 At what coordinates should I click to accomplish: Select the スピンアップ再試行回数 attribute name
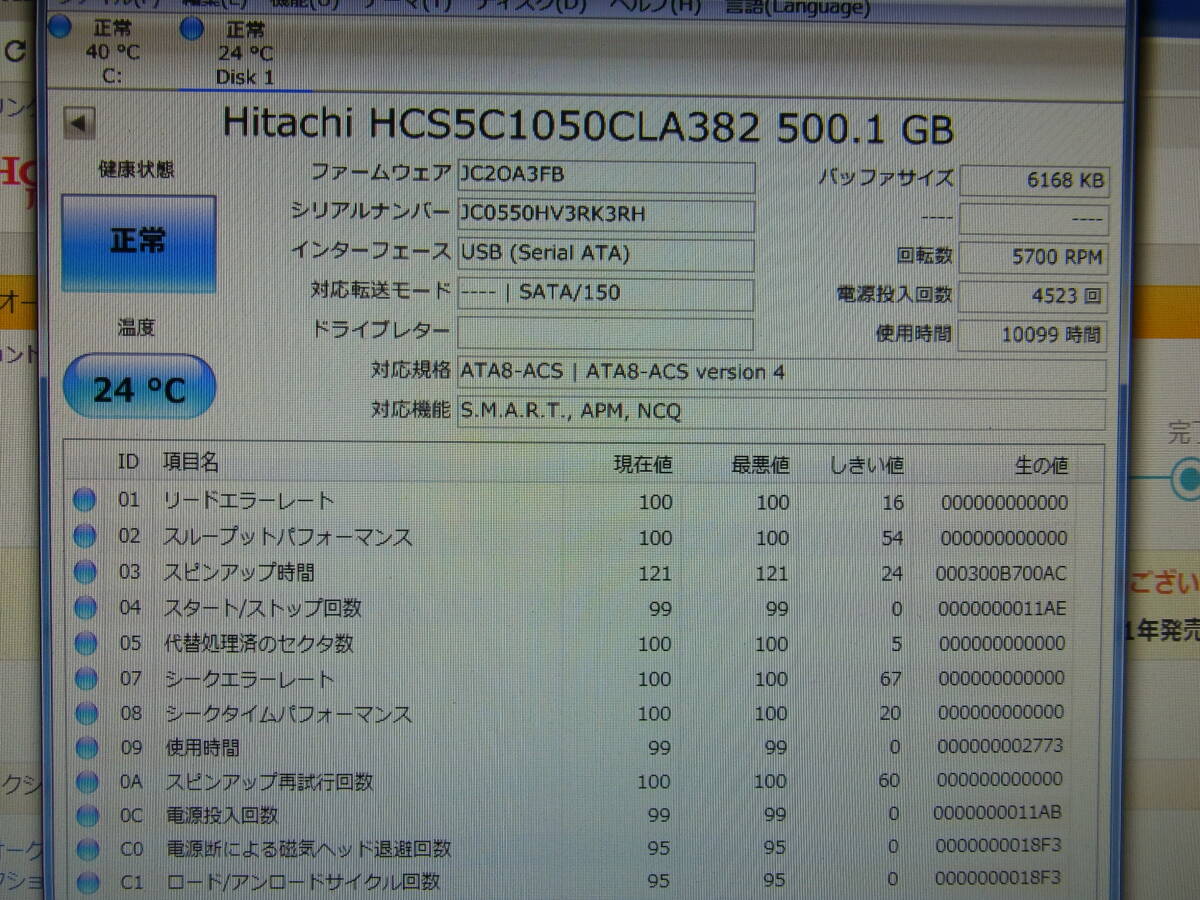point(270,781)
